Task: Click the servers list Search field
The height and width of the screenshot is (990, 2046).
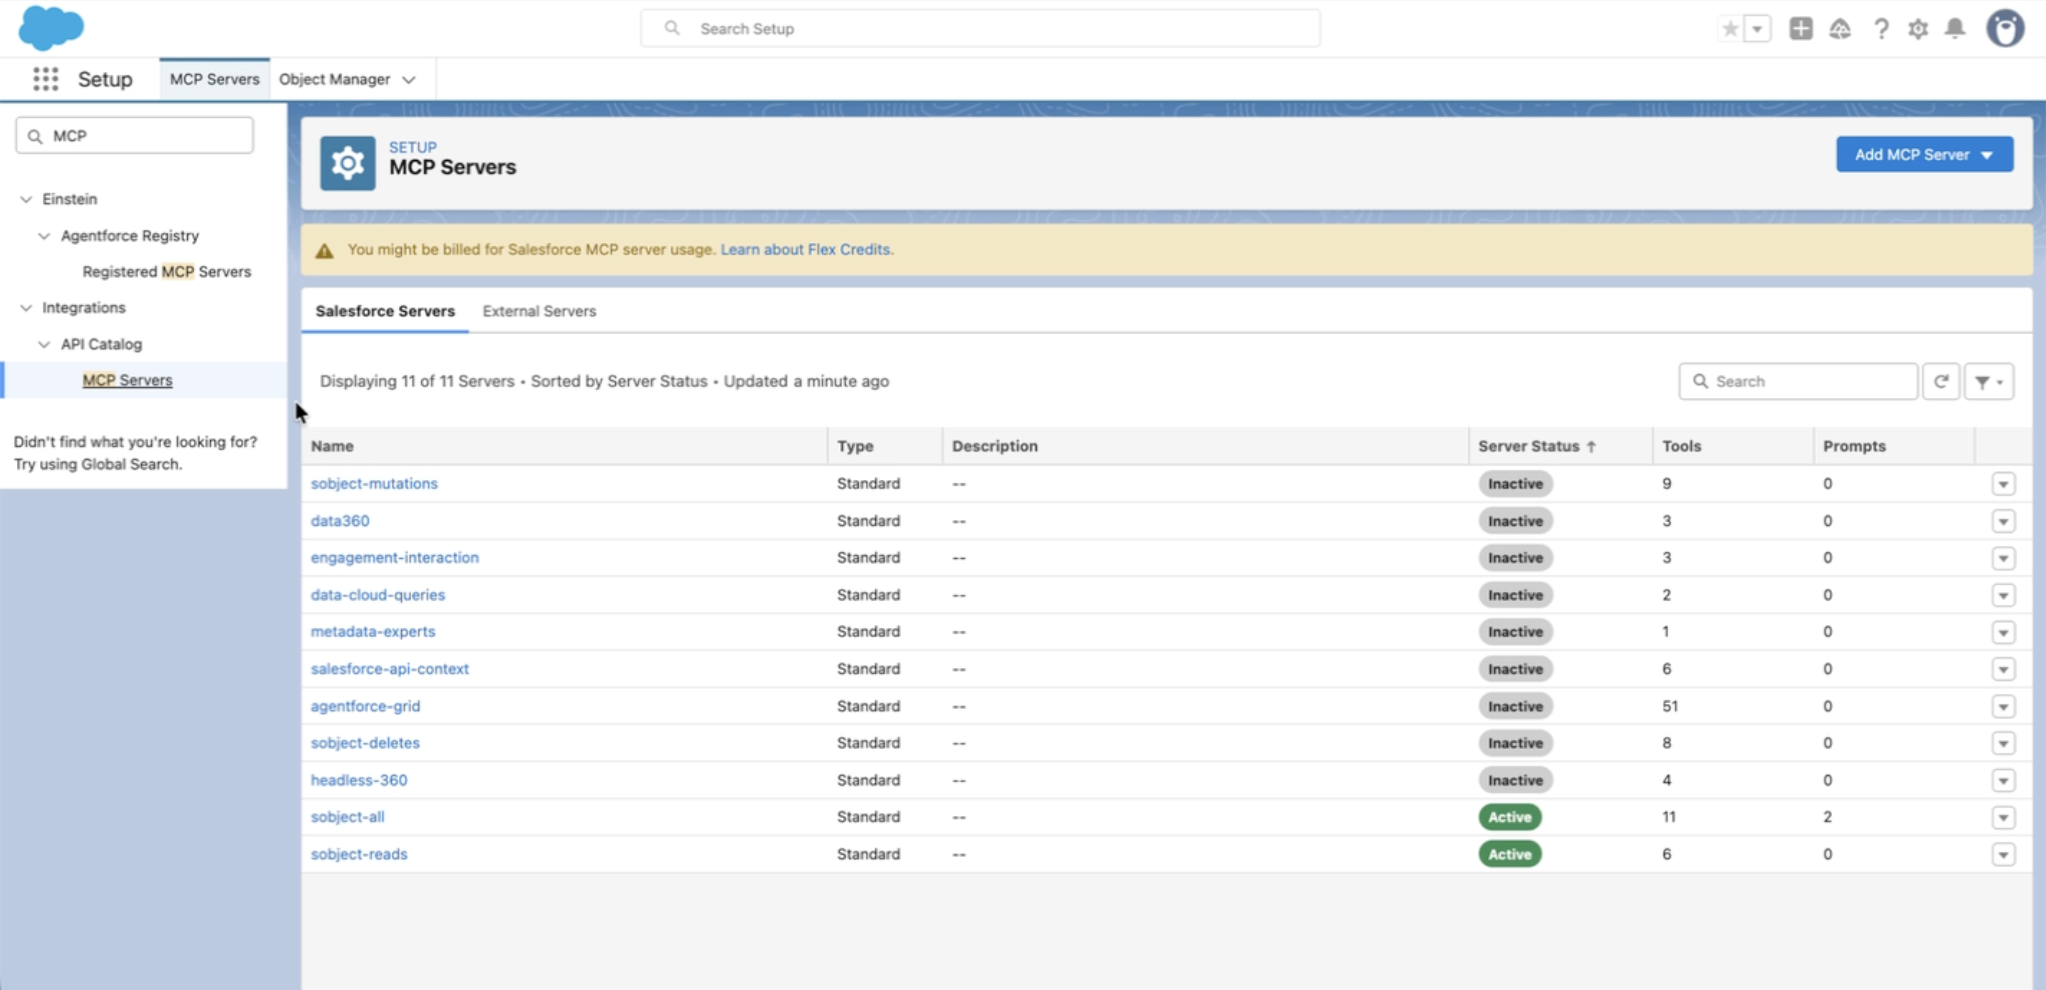Action: [x=1798, y=381]
